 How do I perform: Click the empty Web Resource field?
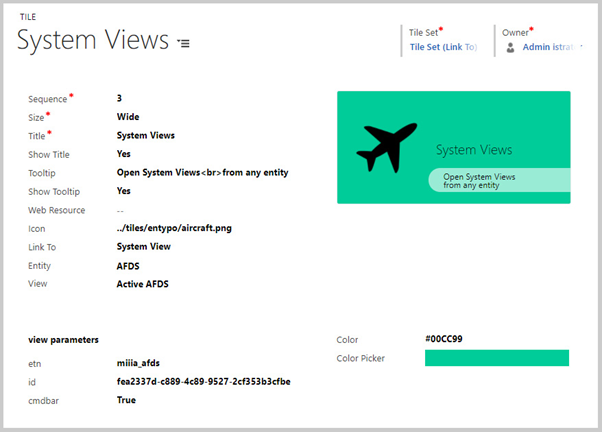coord(120,210)
